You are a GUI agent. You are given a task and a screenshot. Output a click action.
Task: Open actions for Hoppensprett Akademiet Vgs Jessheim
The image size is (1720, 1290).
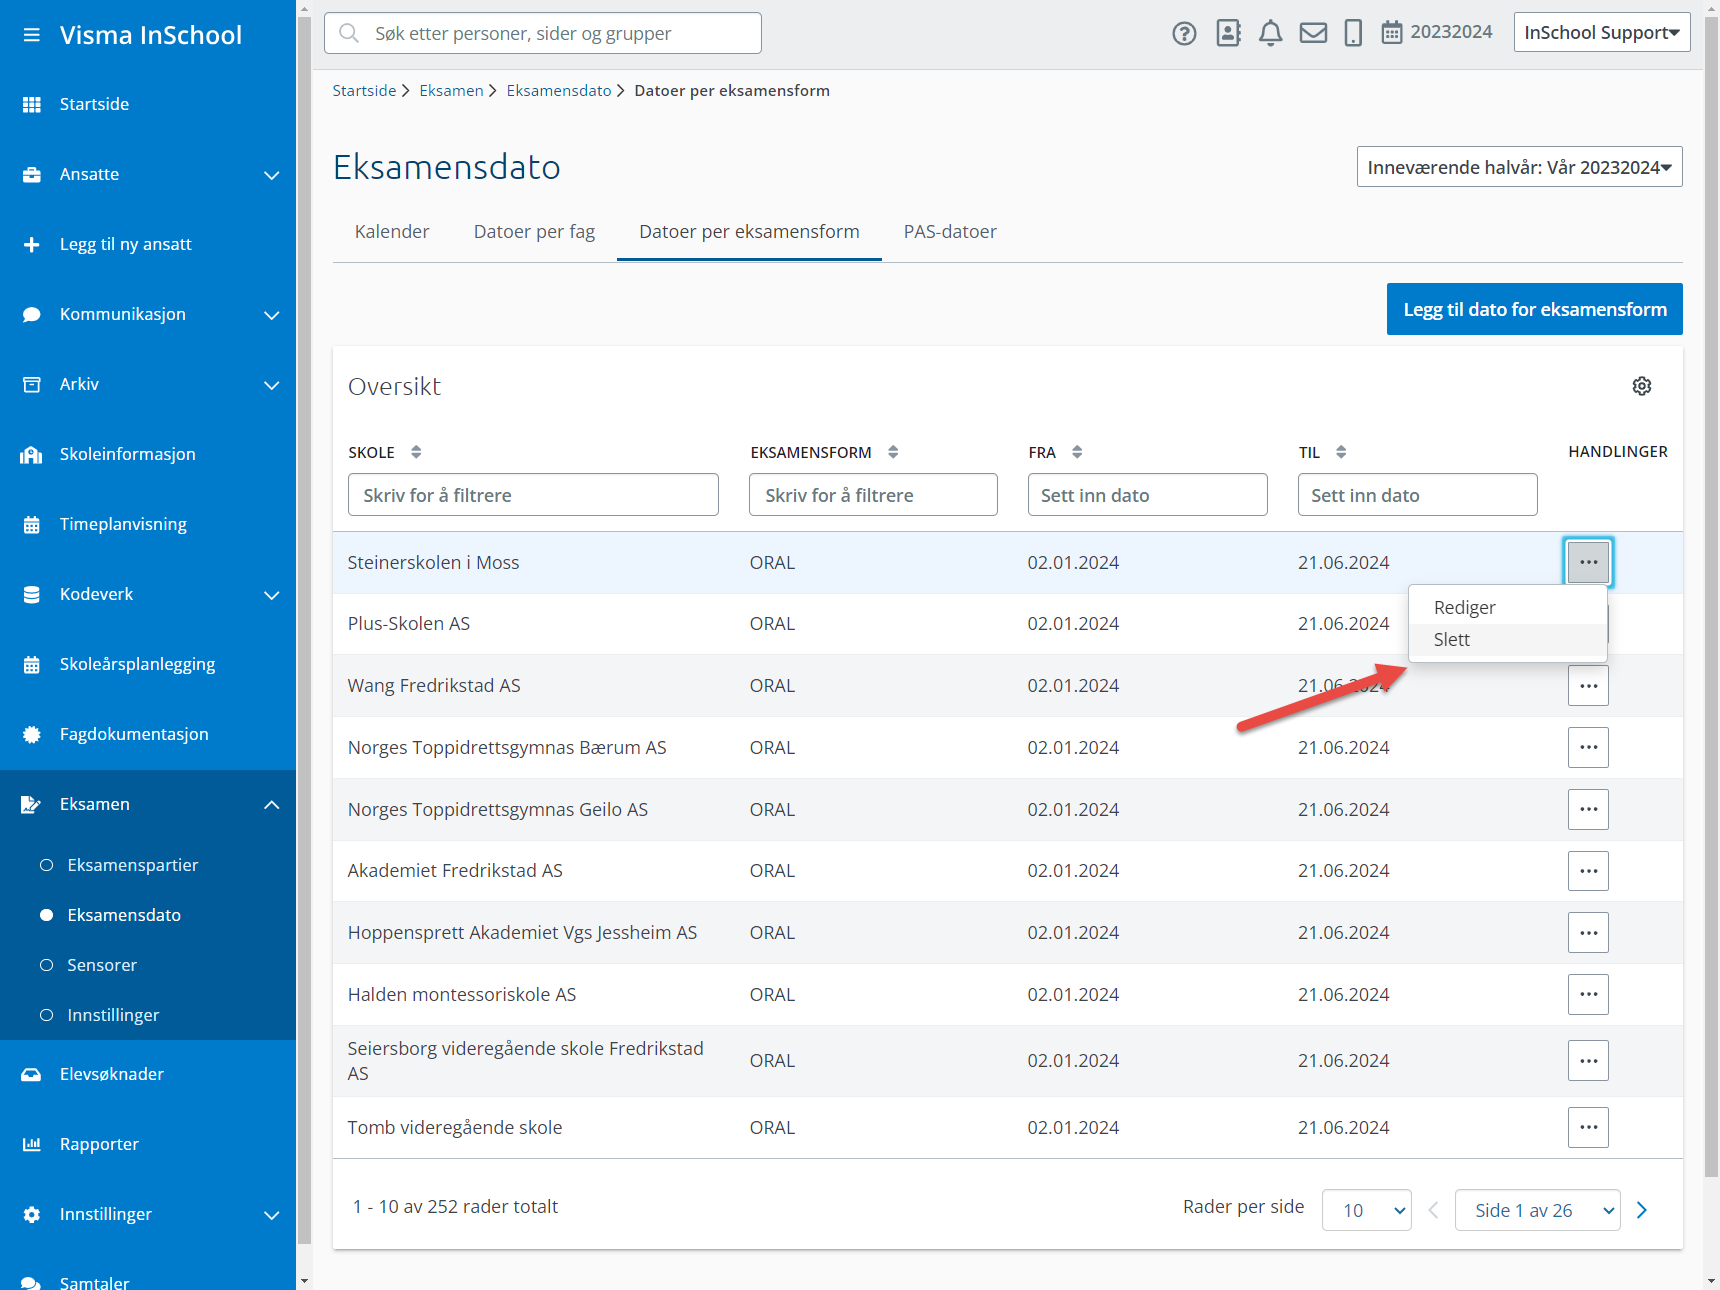1588,933
